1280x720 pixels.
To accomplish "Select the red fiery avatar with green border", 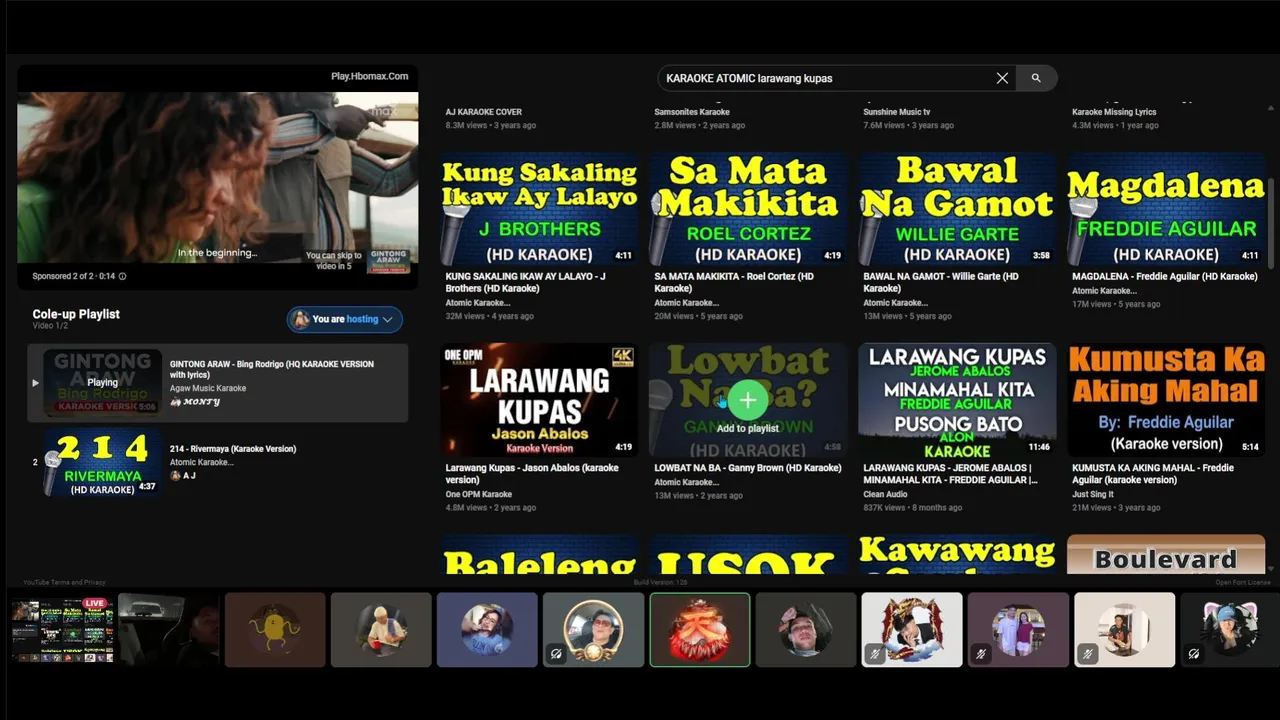I will tap(699, 630).
